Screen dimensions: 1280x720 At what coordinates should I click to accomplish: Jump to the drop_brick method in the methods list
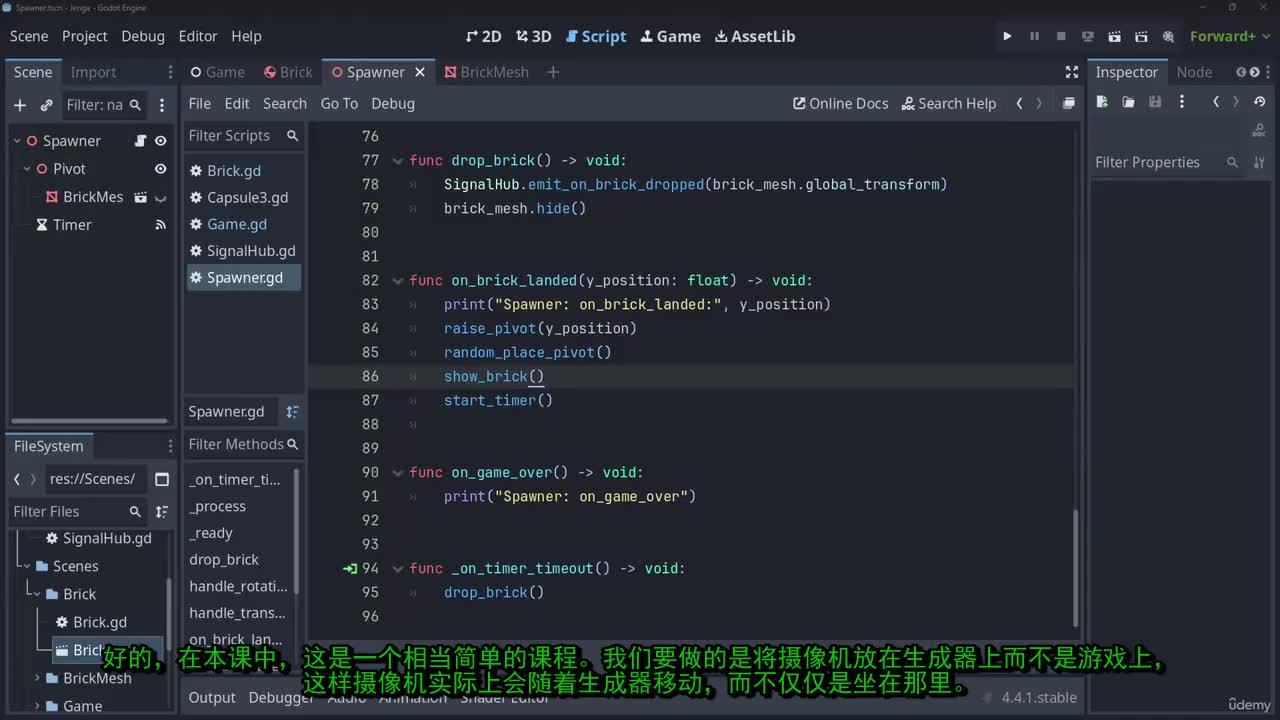pos(224,560)
